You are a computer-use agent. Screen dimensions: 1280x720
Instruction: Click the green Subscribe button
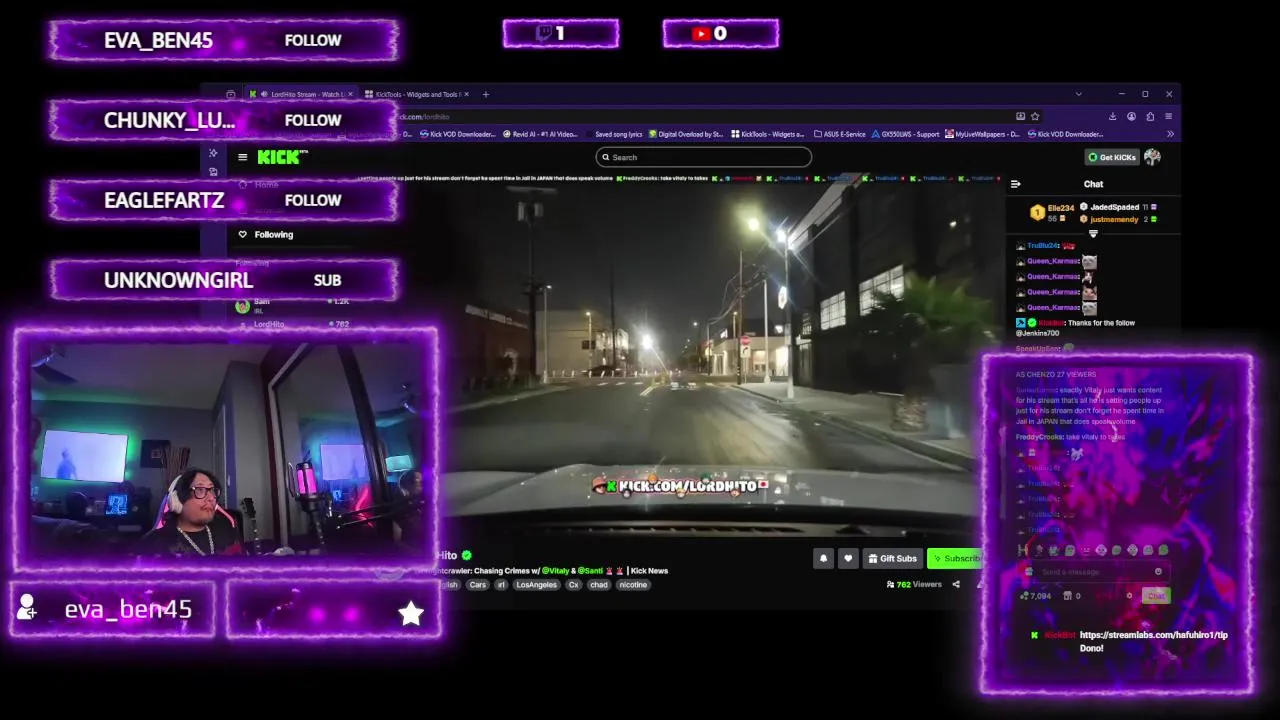[x=954, y=558]
